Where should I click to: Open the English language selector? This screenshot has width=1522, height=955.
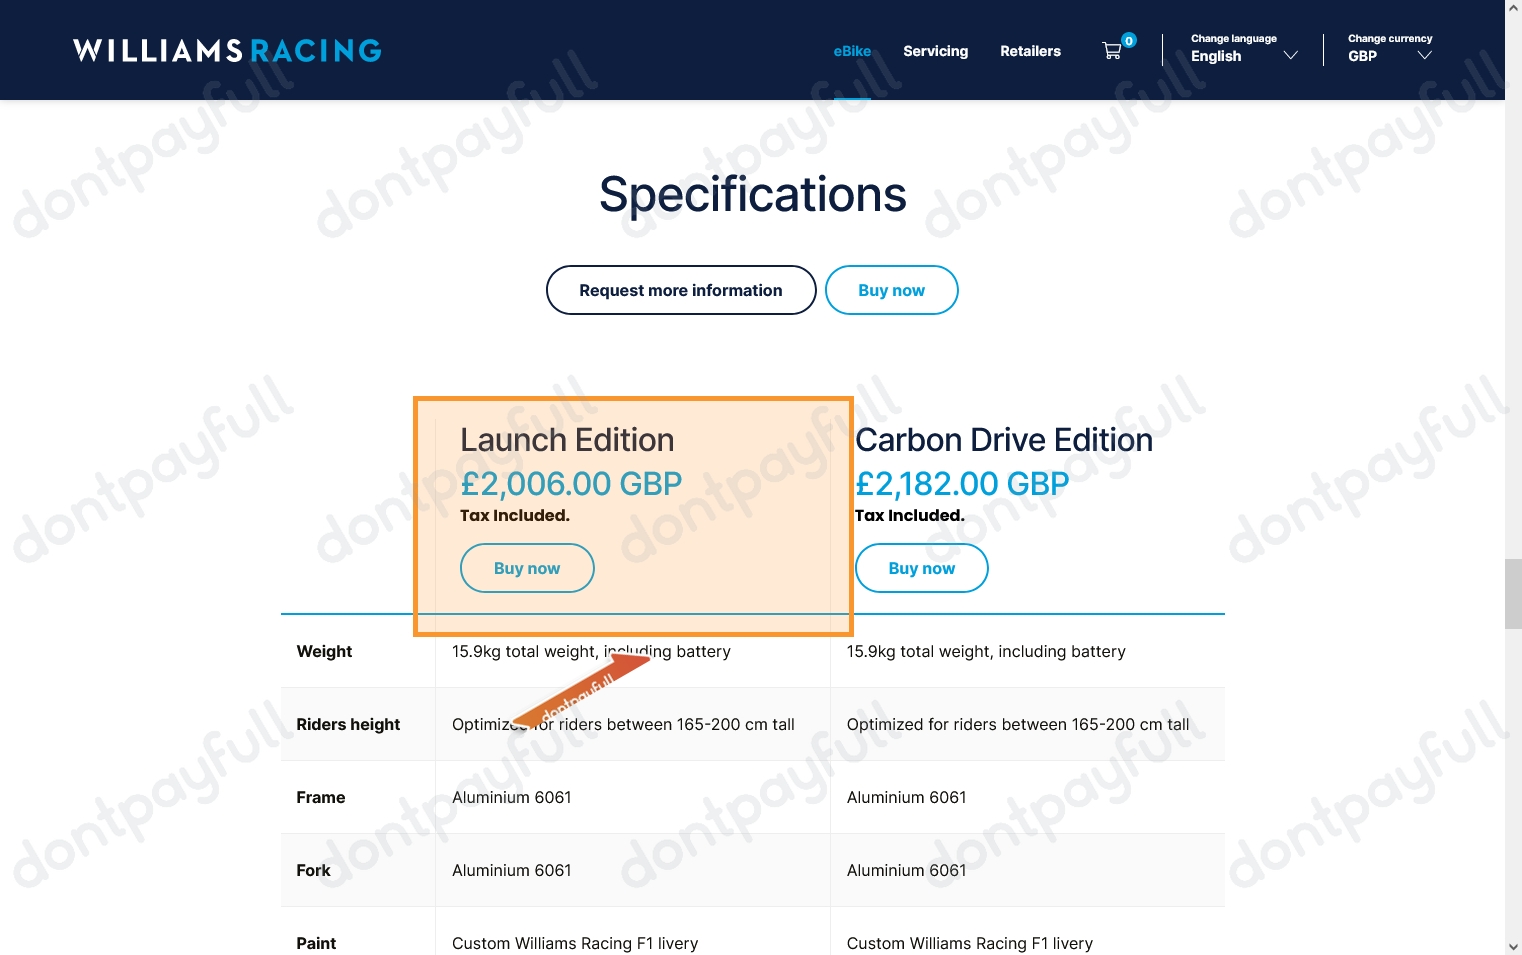click(x=1215, y=56)
